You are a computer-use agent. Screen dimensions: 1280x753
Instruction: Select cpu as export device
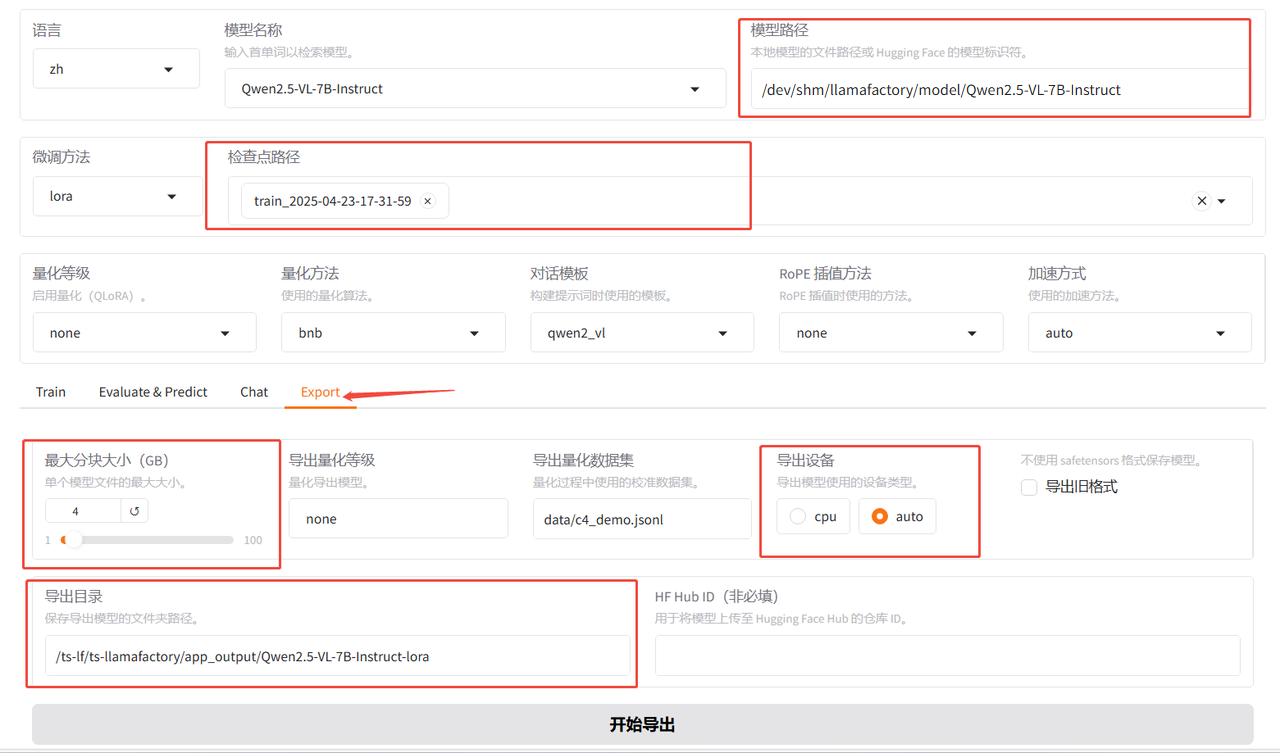(x=813, y=516)
